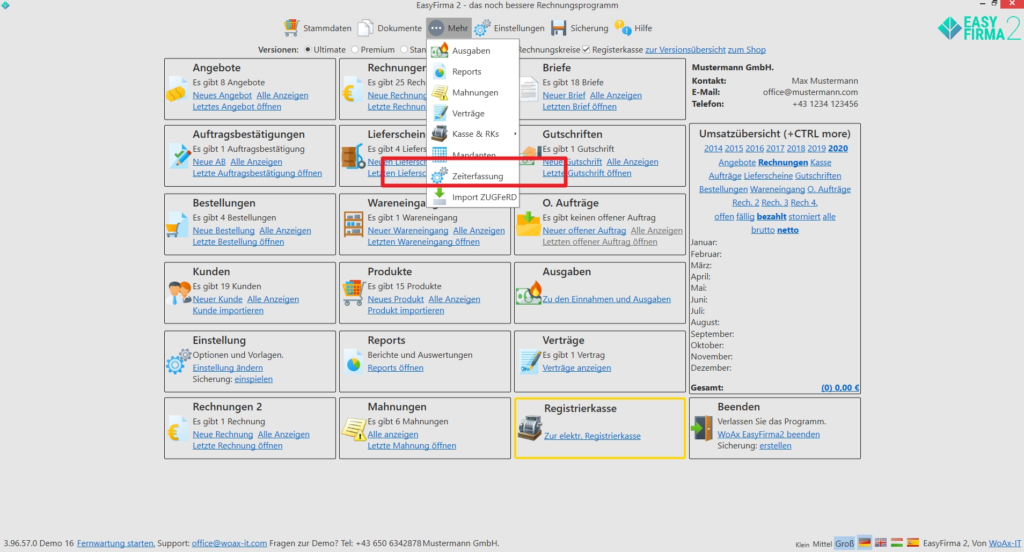
Task: Click the Registrierkasse cash register icon
Action: pos(530,428)
